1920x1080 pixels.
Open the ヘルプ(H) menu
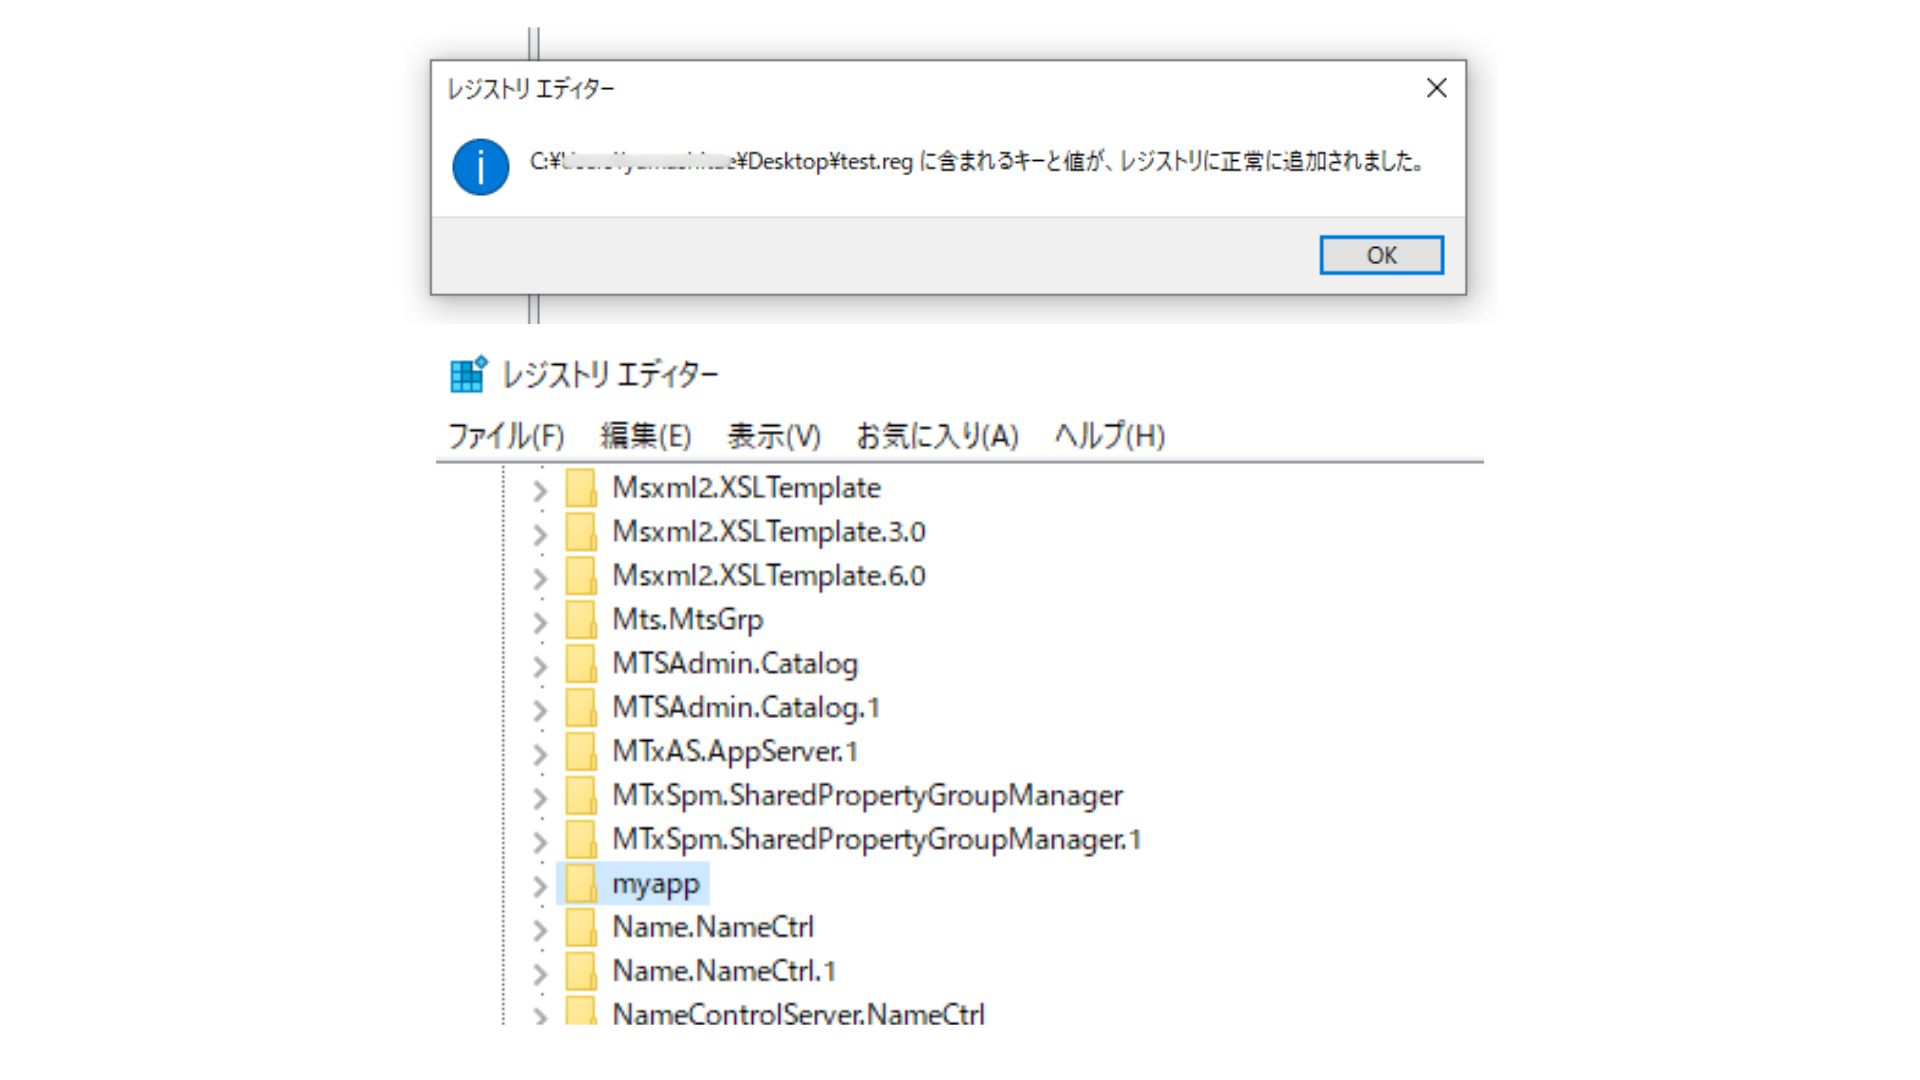1109,436
